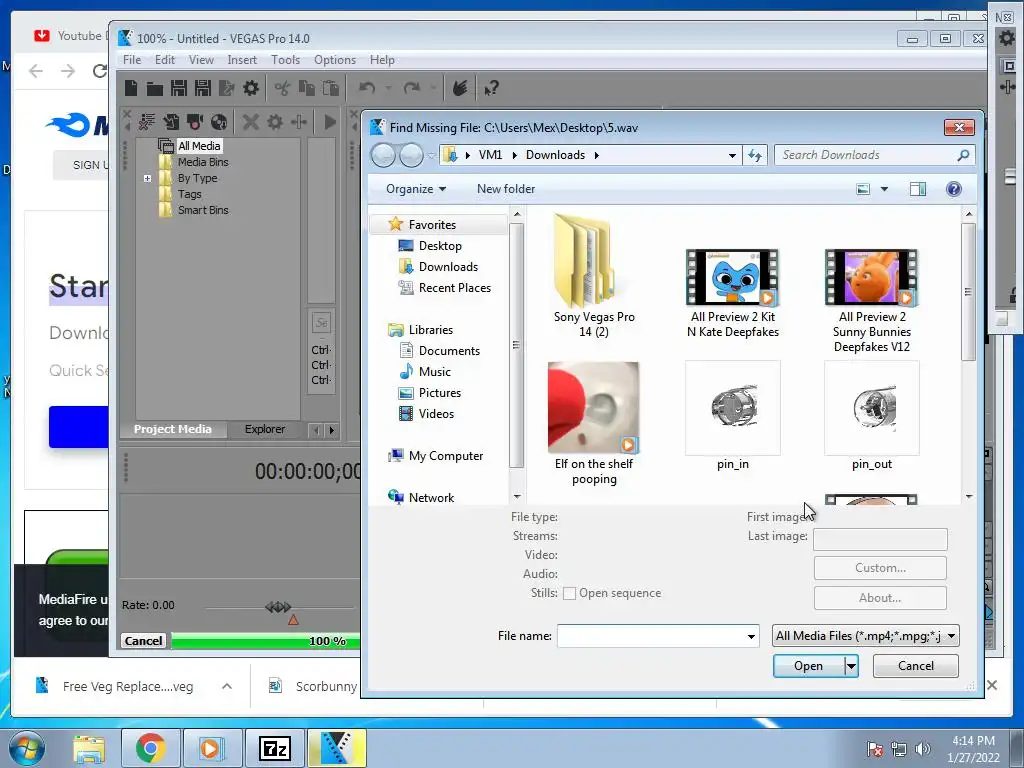Open the recent pages dropdown beside nav buttons
1024x768 pixels.
coord(432,155)
